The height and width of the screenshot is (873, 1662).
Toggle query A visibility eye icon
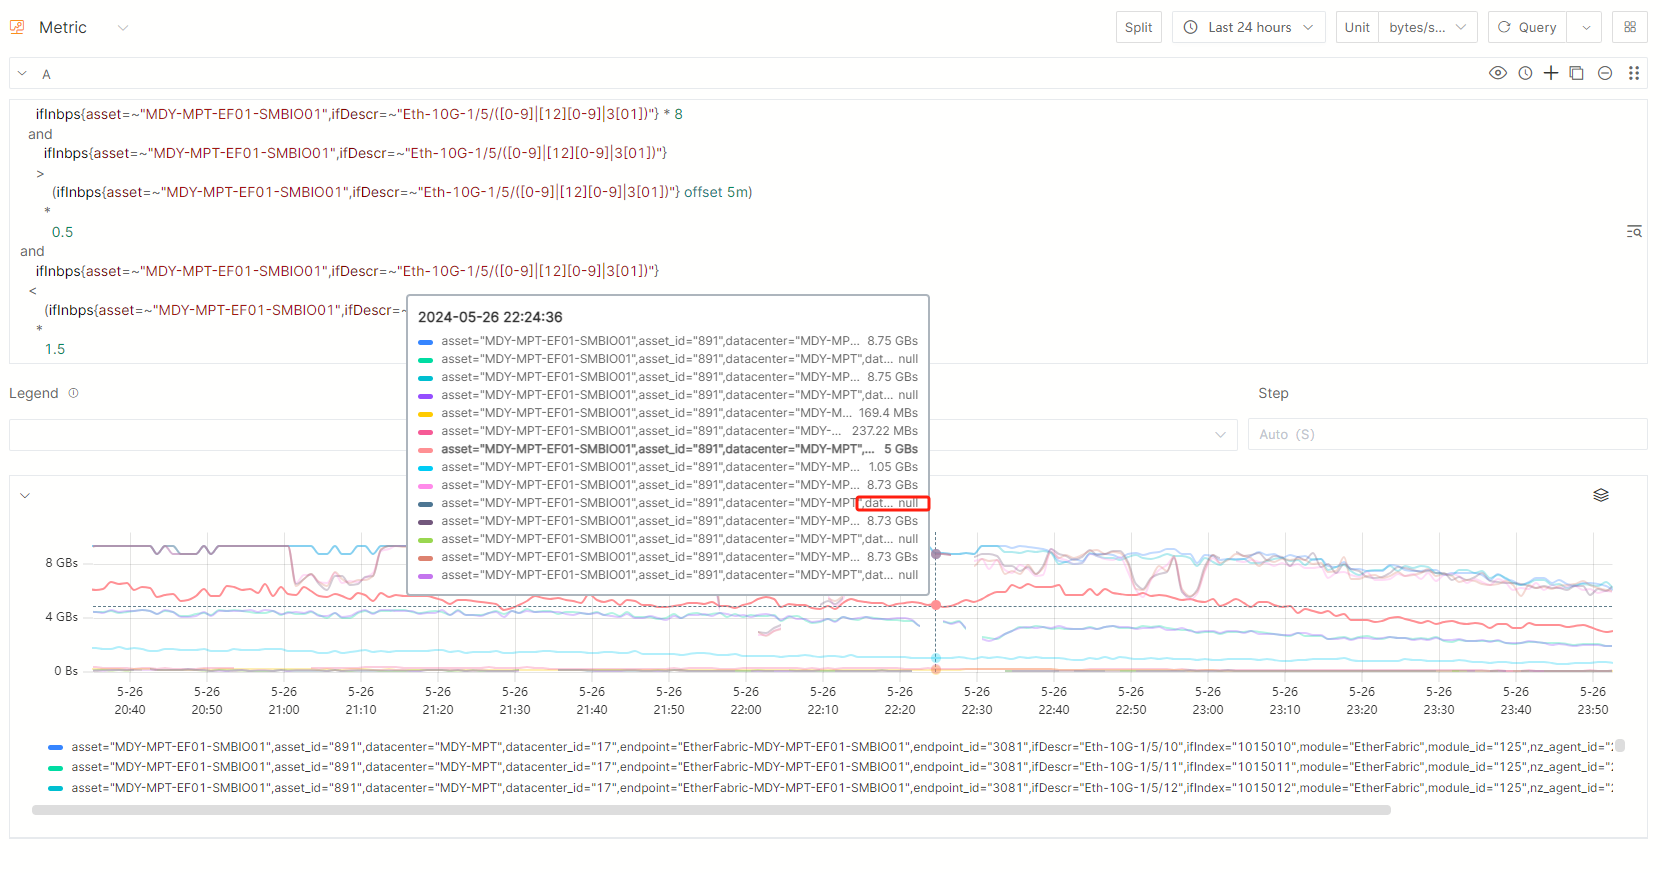point(1497,73)
